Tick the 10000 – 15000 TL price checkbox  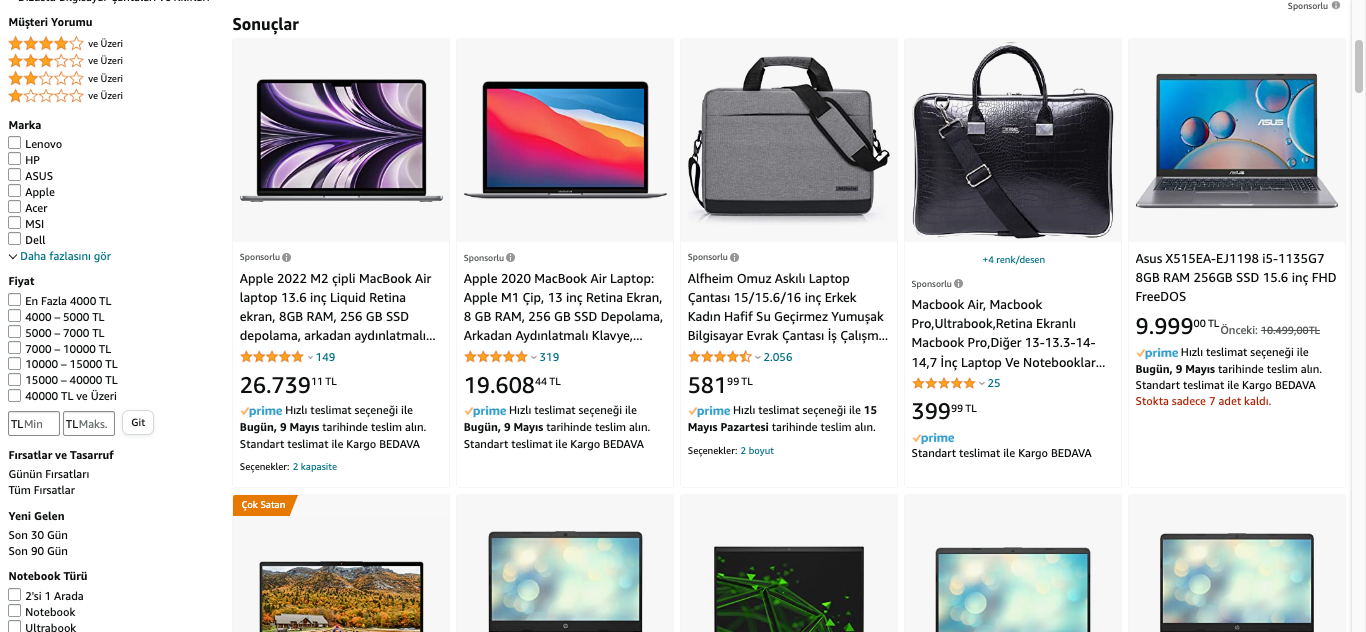pyautogui.click(x=15, y=364)
